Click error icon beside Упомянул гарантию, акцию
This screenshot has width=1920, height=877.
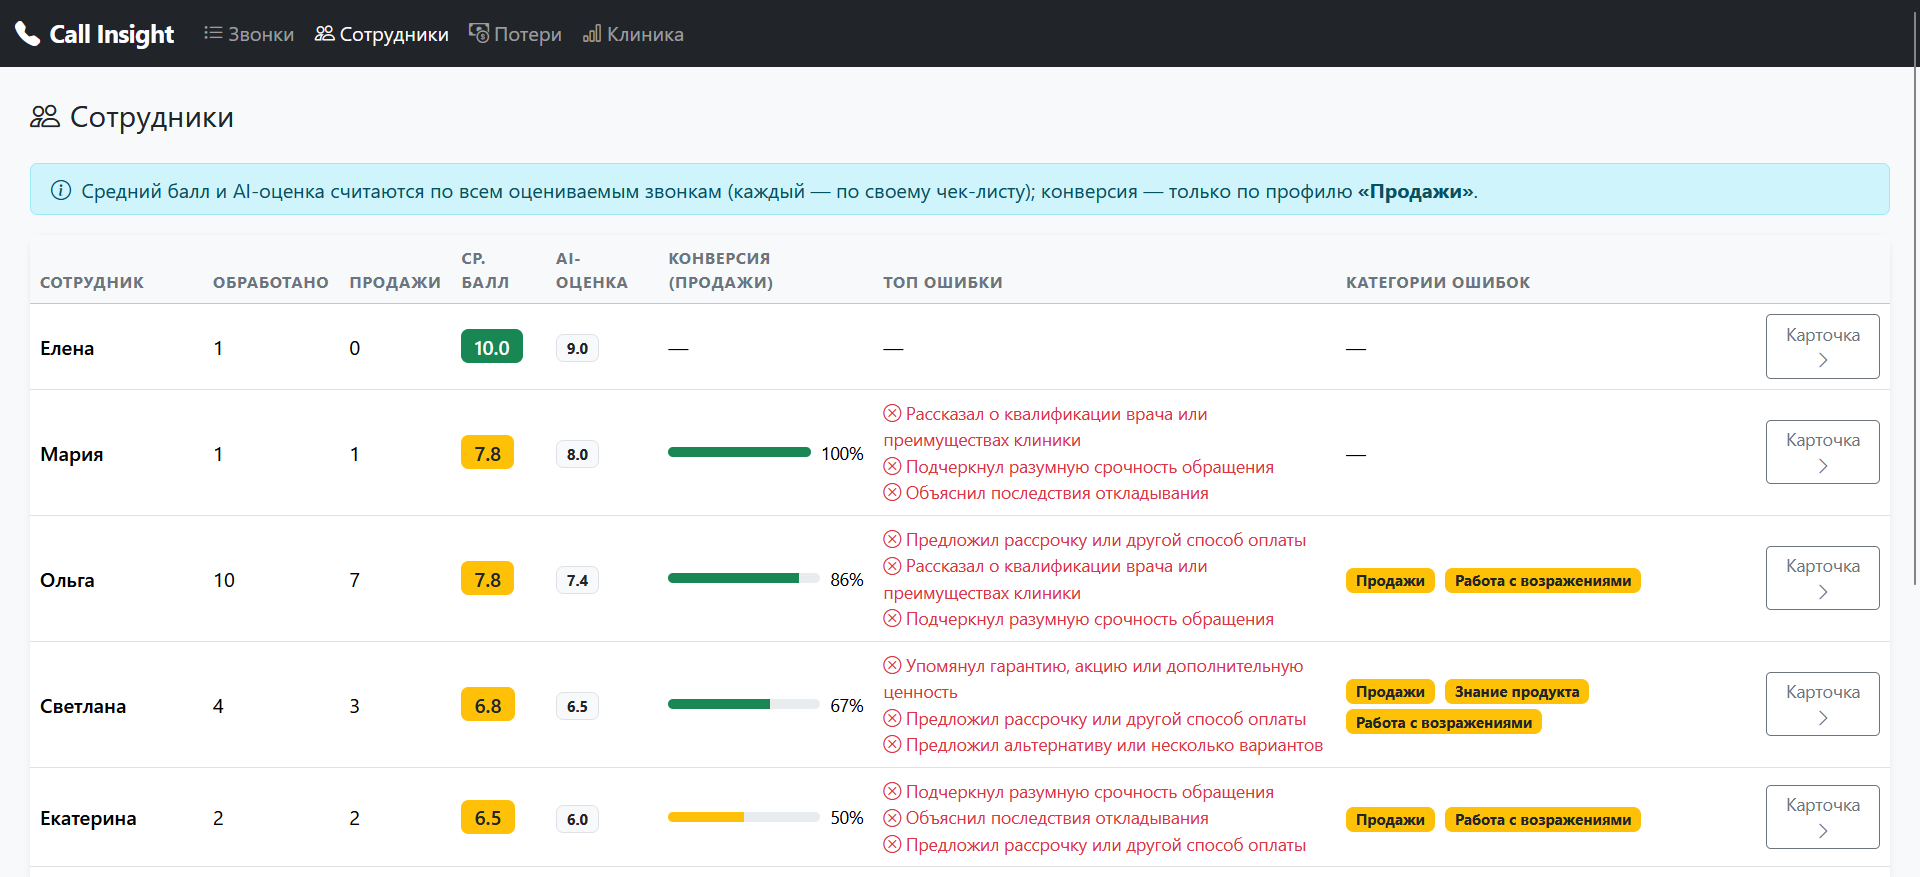coord(892,665)
